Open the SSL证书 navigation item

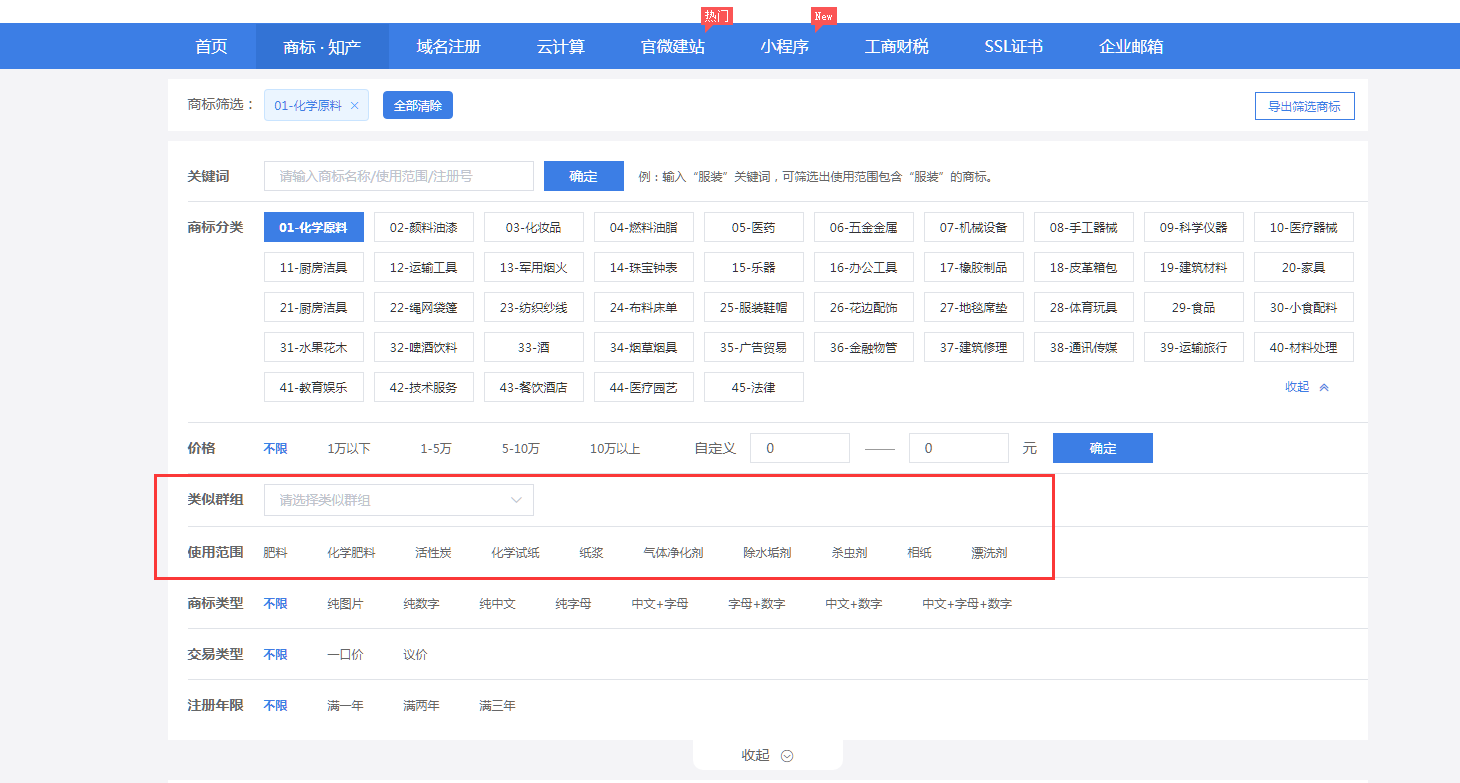click(1014, 46)
